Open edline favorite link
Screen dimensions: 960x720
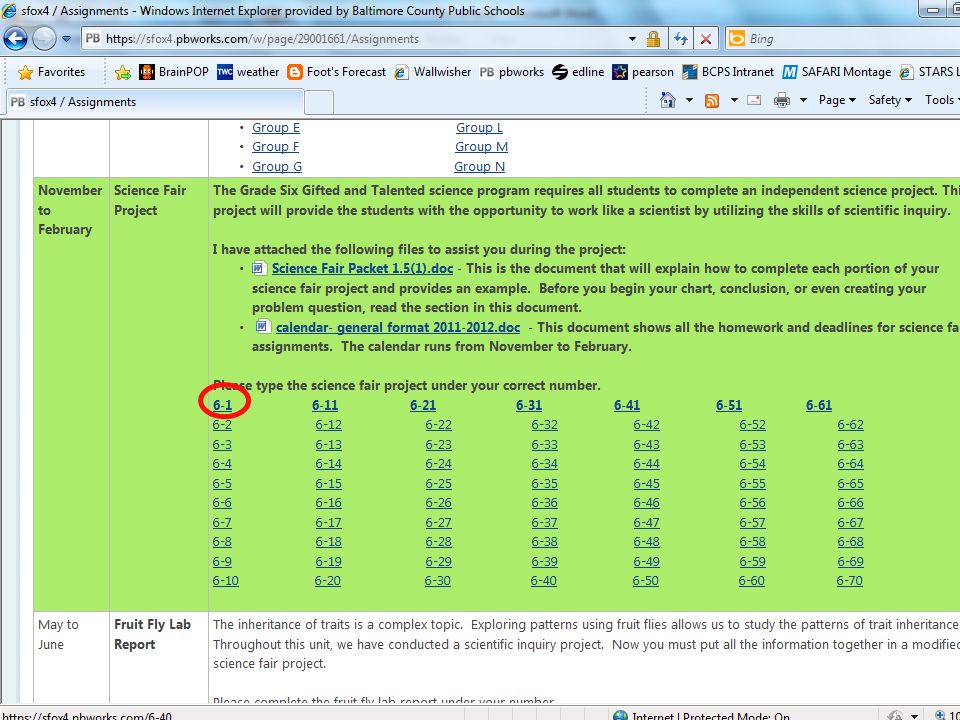tap(578, 72)
